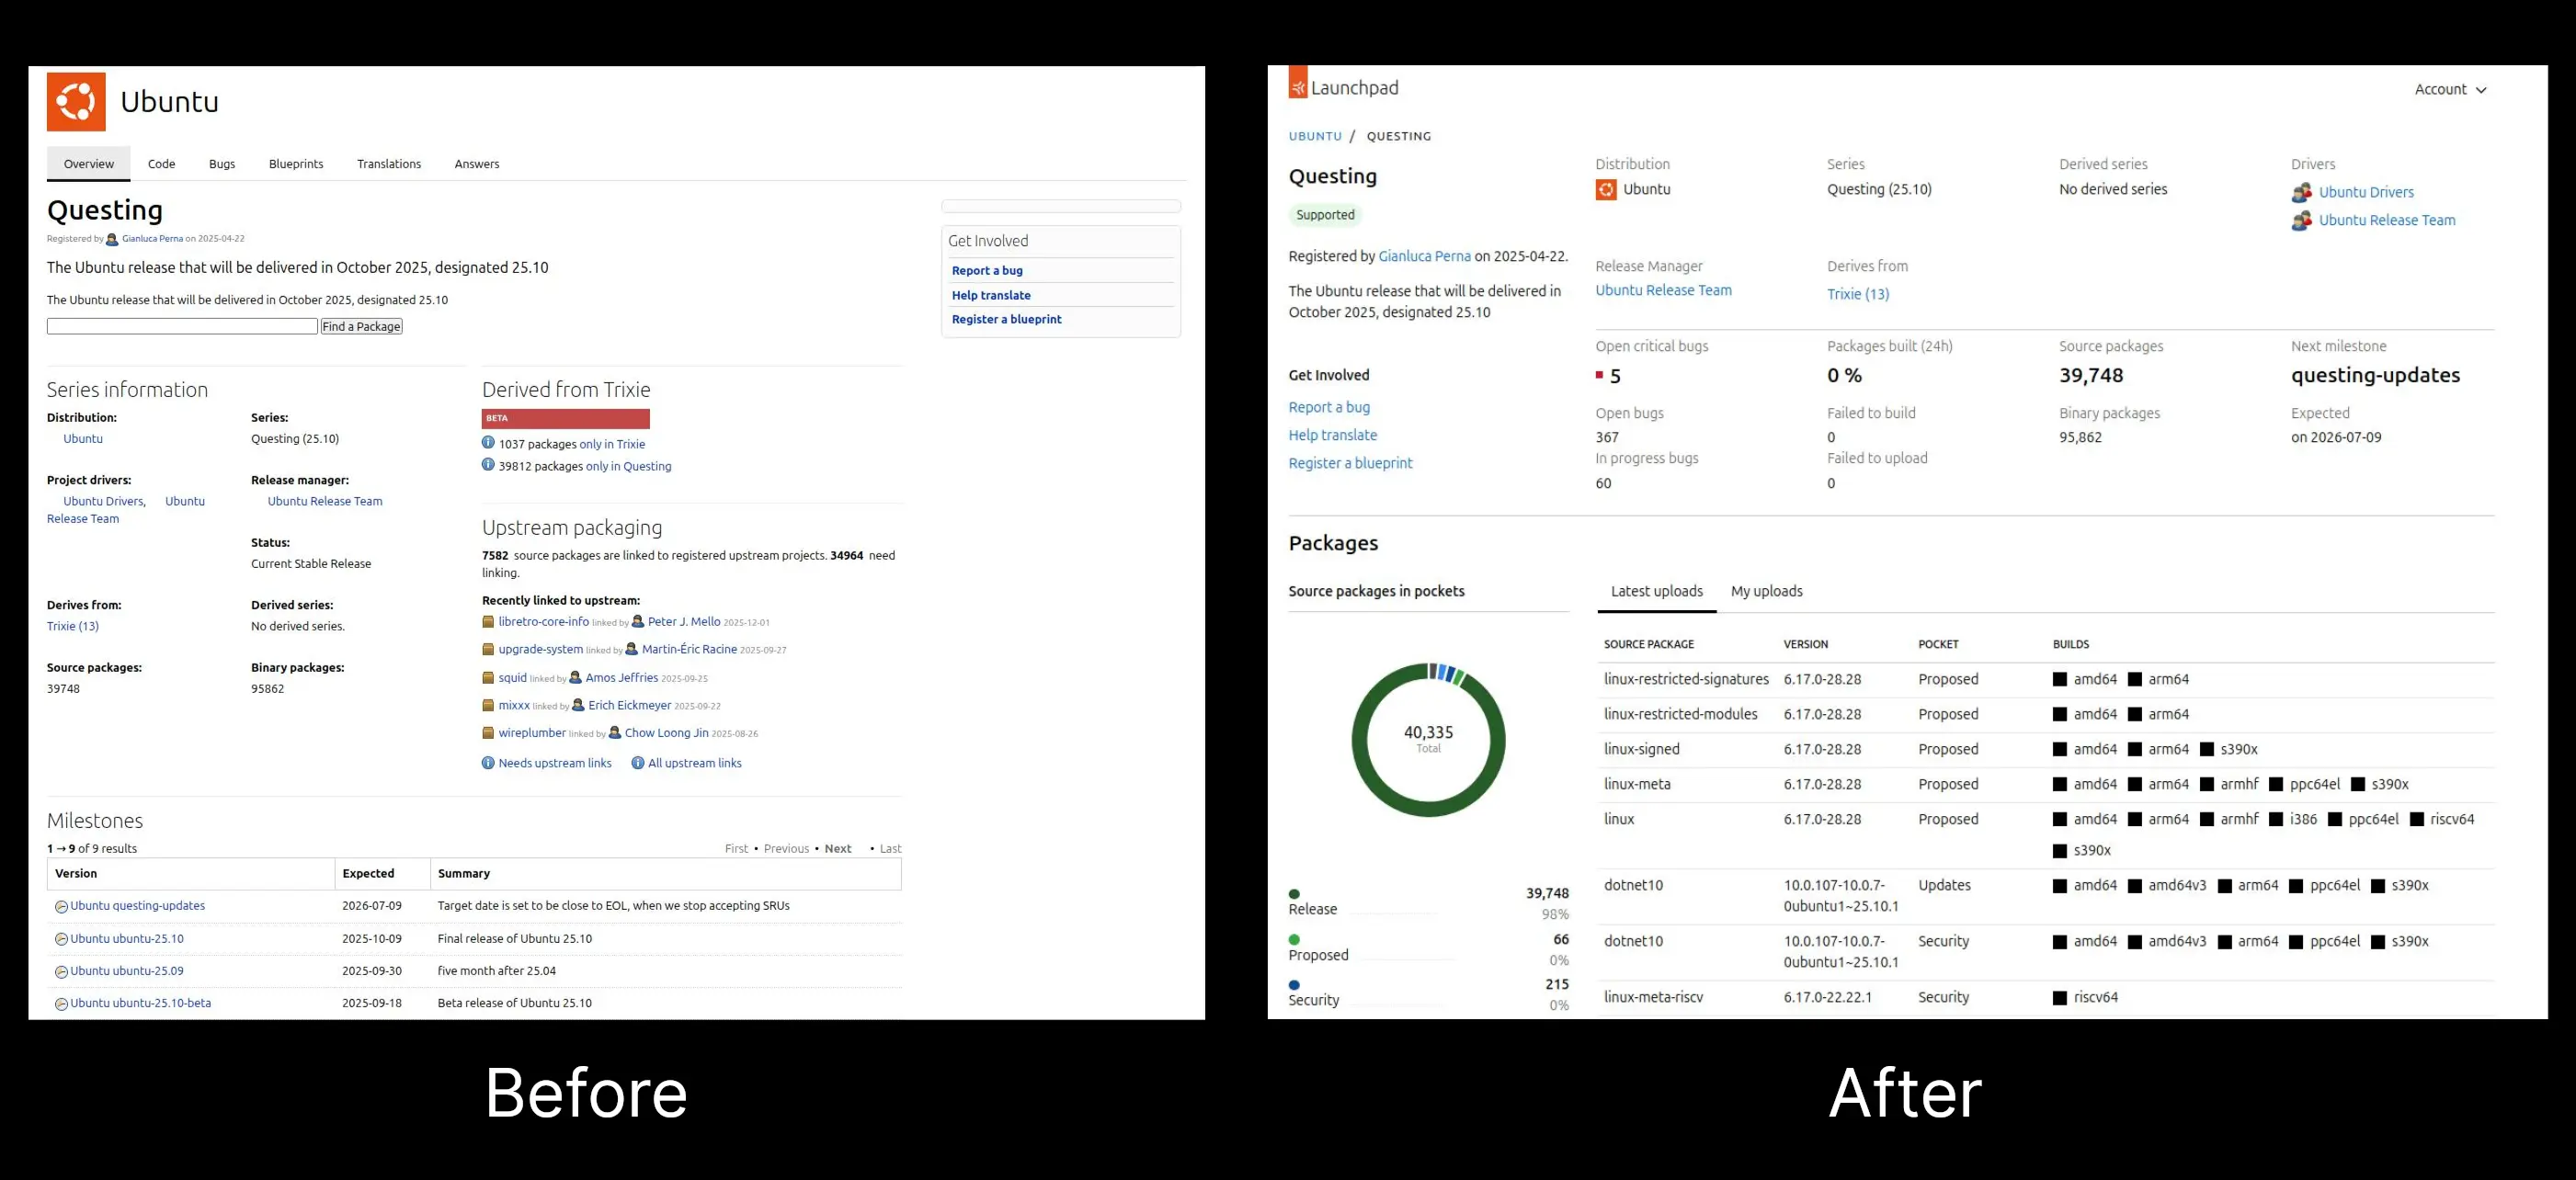The image size is (2576, 1180).
Task: Click the info icon beside Needs upstream links
Action: (489, 763)
